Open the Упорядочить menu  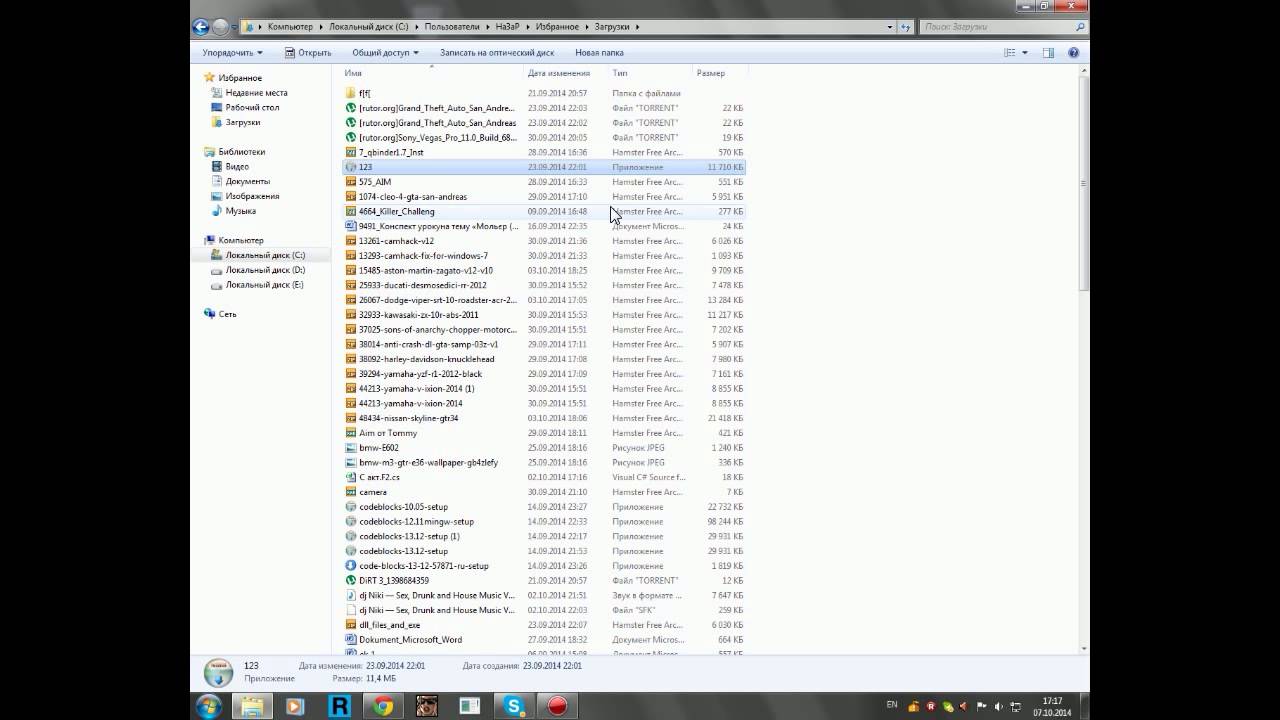pos(232,52)
